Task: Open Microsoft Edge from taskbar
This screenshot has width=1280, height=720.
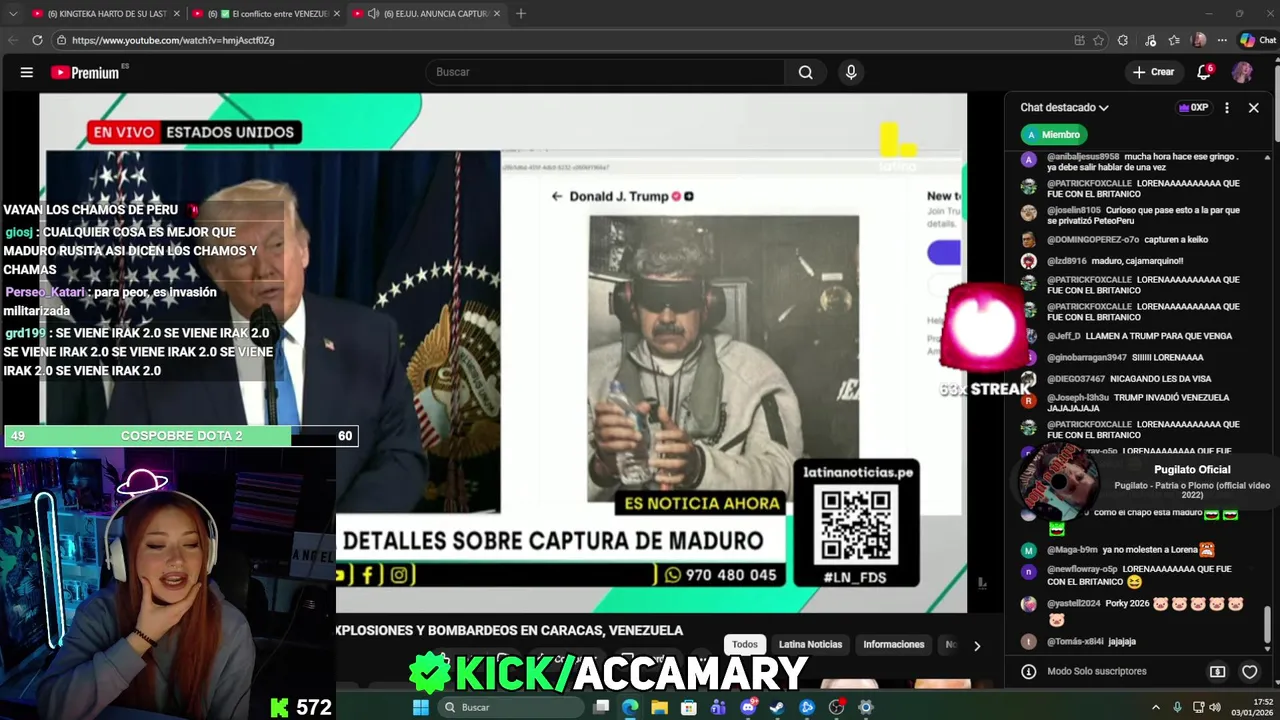Action: pos(630,707)
